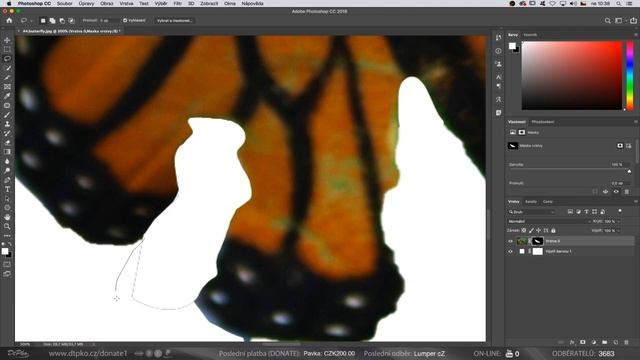Toggle lock transparent pixels
The width and height of the screenshot is (640, 360).
524,231
